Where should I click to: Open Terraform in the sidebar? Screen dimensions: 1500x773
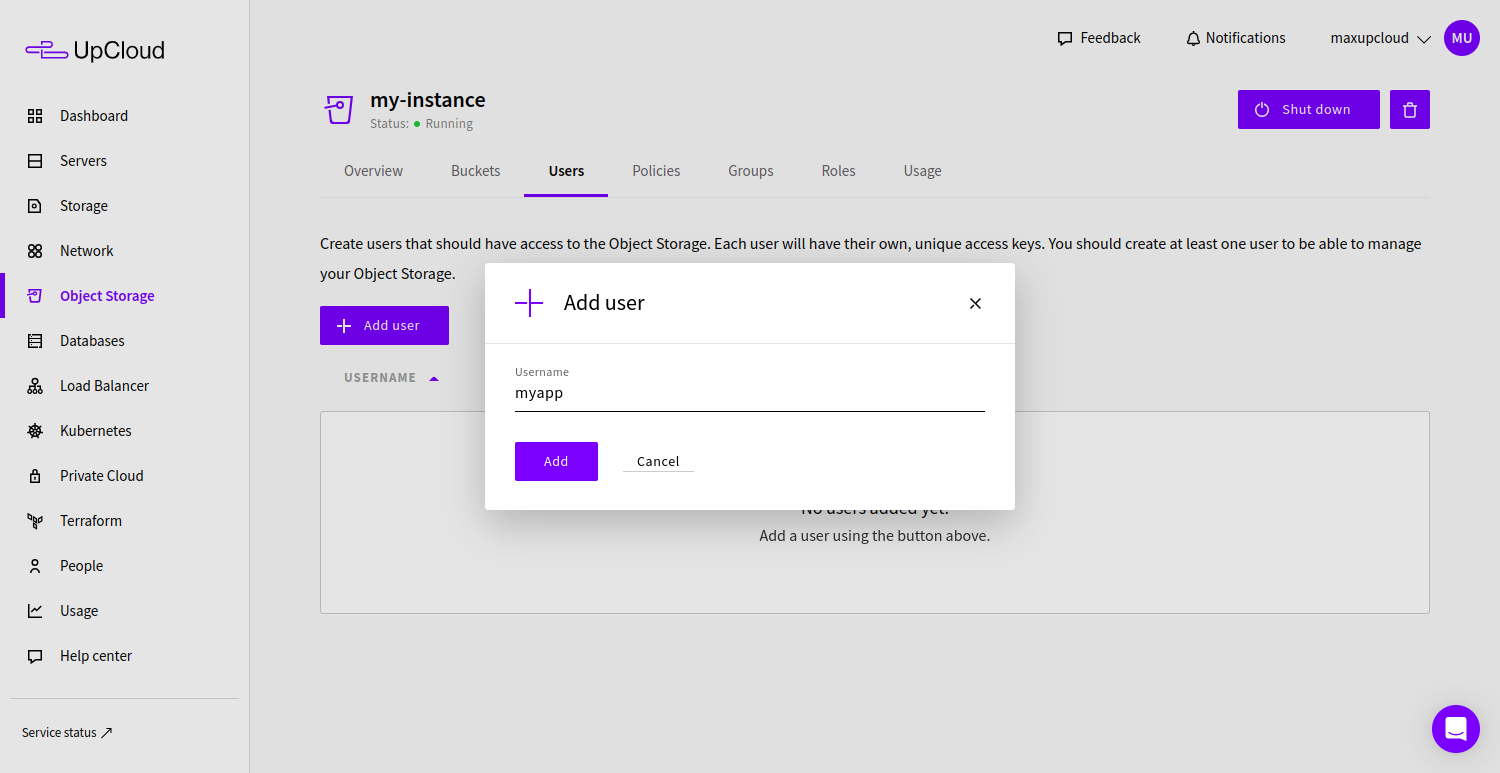pyautogui.click(x=91, y=521)
